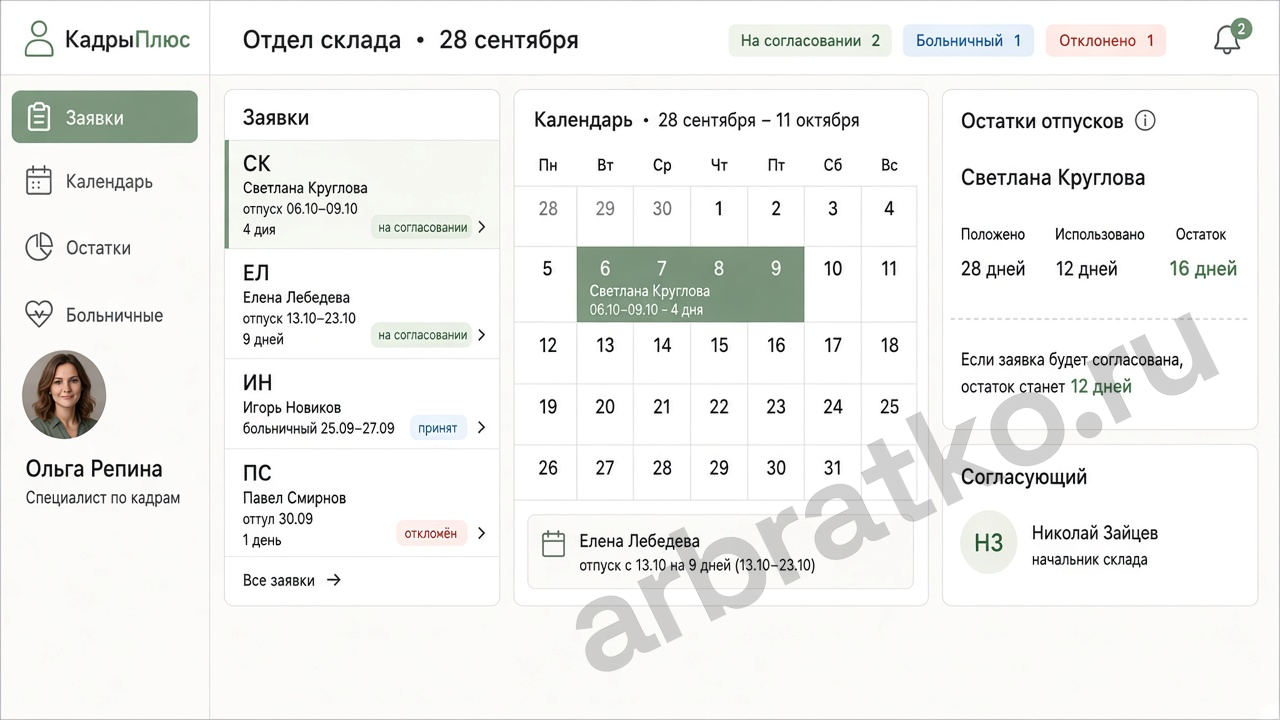The height and width of the screenshot is (720, 1280).
Task: Click the ПС initials in requests list
Action: 257,473
